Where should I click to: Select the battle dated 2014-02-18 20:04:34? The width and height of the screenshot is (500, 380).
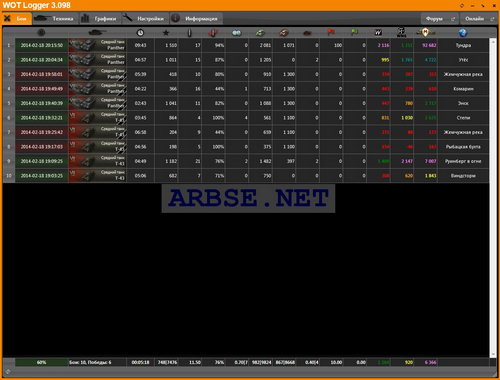coord(42,60)
